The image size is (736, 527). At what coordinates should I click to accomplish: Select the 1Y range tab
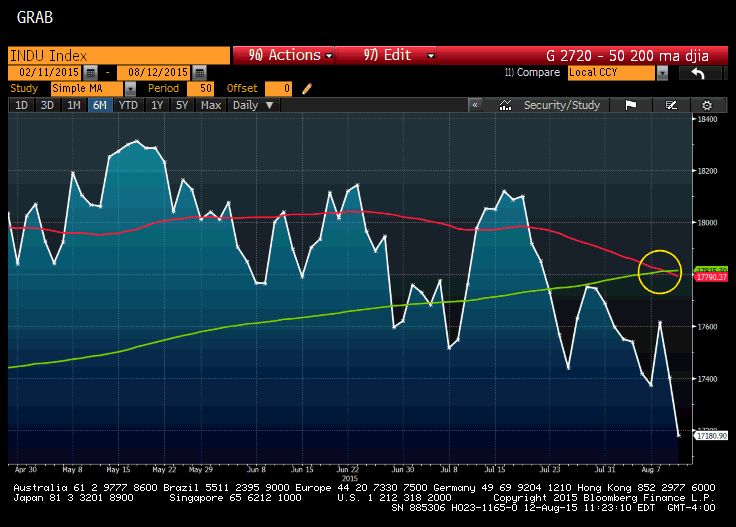157,105
